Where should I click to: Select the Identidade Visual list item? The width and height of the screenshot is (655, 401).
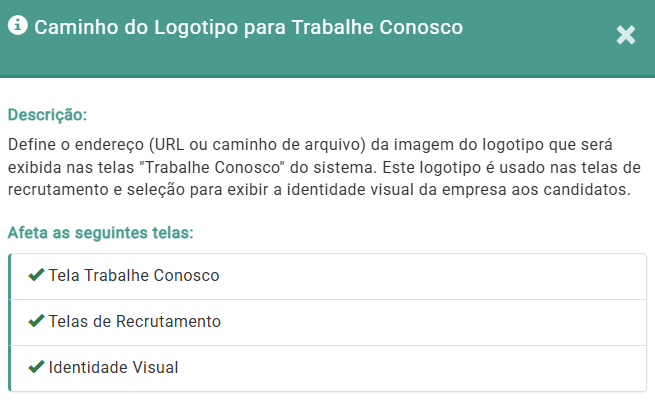[113, 367]
